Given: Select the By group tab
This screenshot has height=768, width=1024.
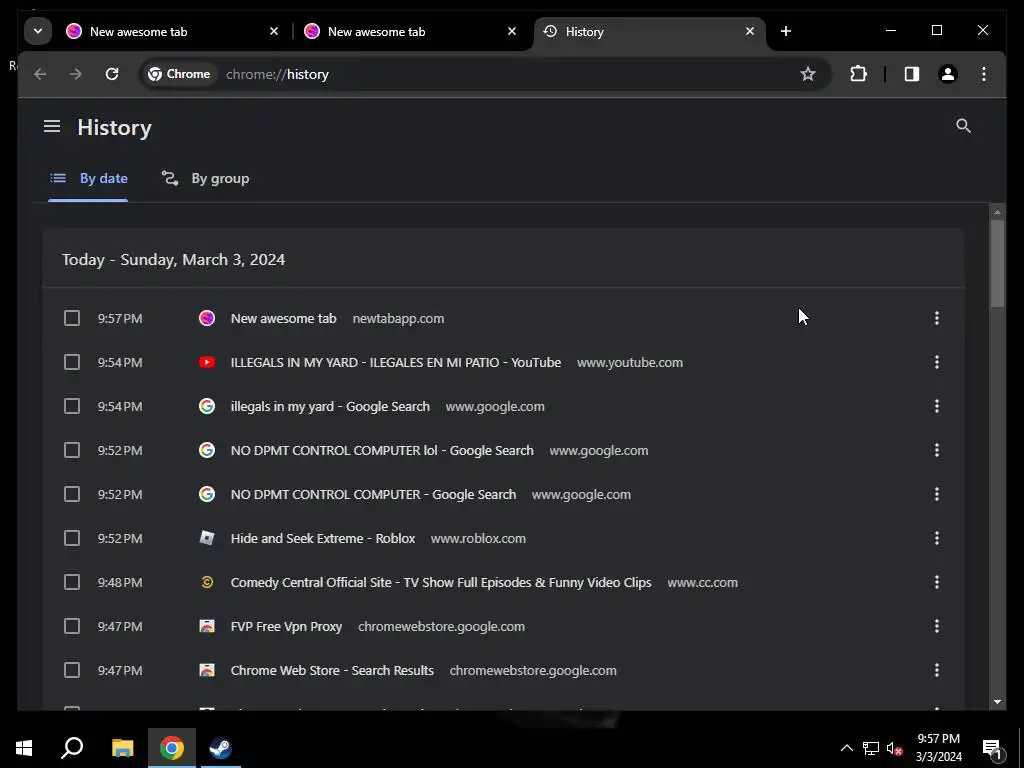Looking at the screenshot, I should pos(205,178).
